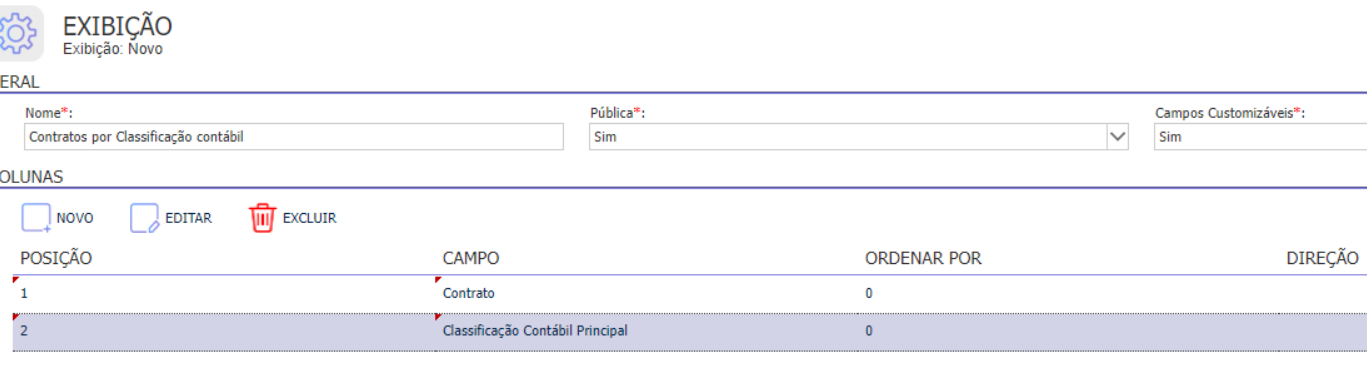
Task: Click the gear icon beside EXIBIÇÃO title
Action: (20, 33)
